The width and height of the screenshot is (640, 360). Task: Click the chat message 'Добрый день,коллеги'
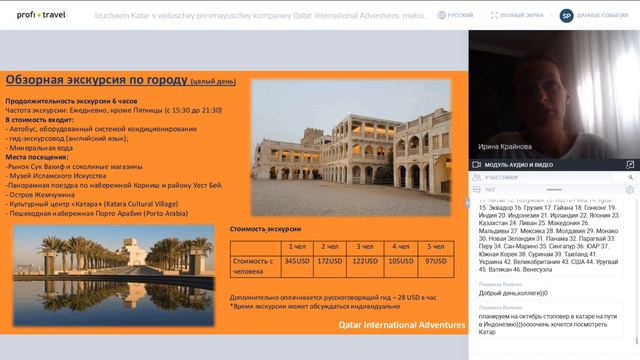513,293
